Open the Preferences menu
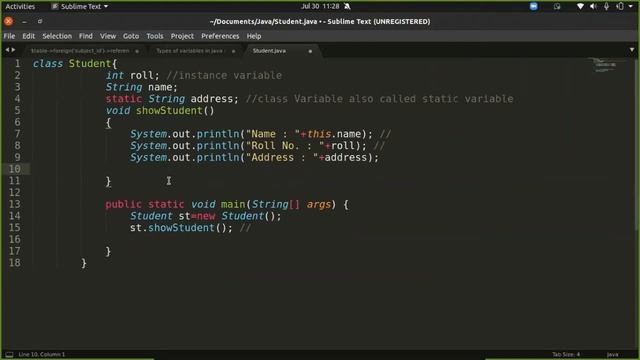 (x=220, y=36)
